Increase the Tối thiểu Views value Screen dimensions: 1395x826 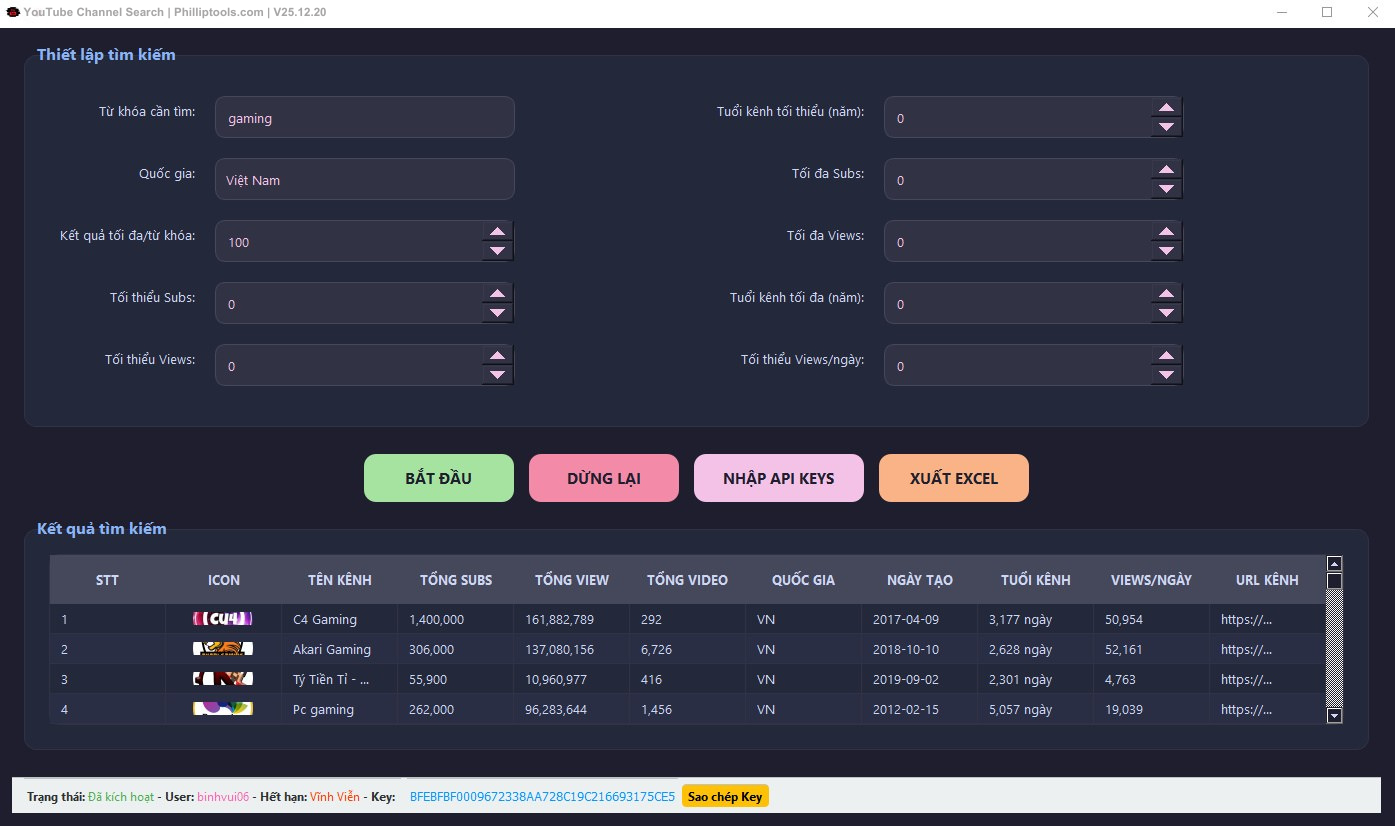497,356
